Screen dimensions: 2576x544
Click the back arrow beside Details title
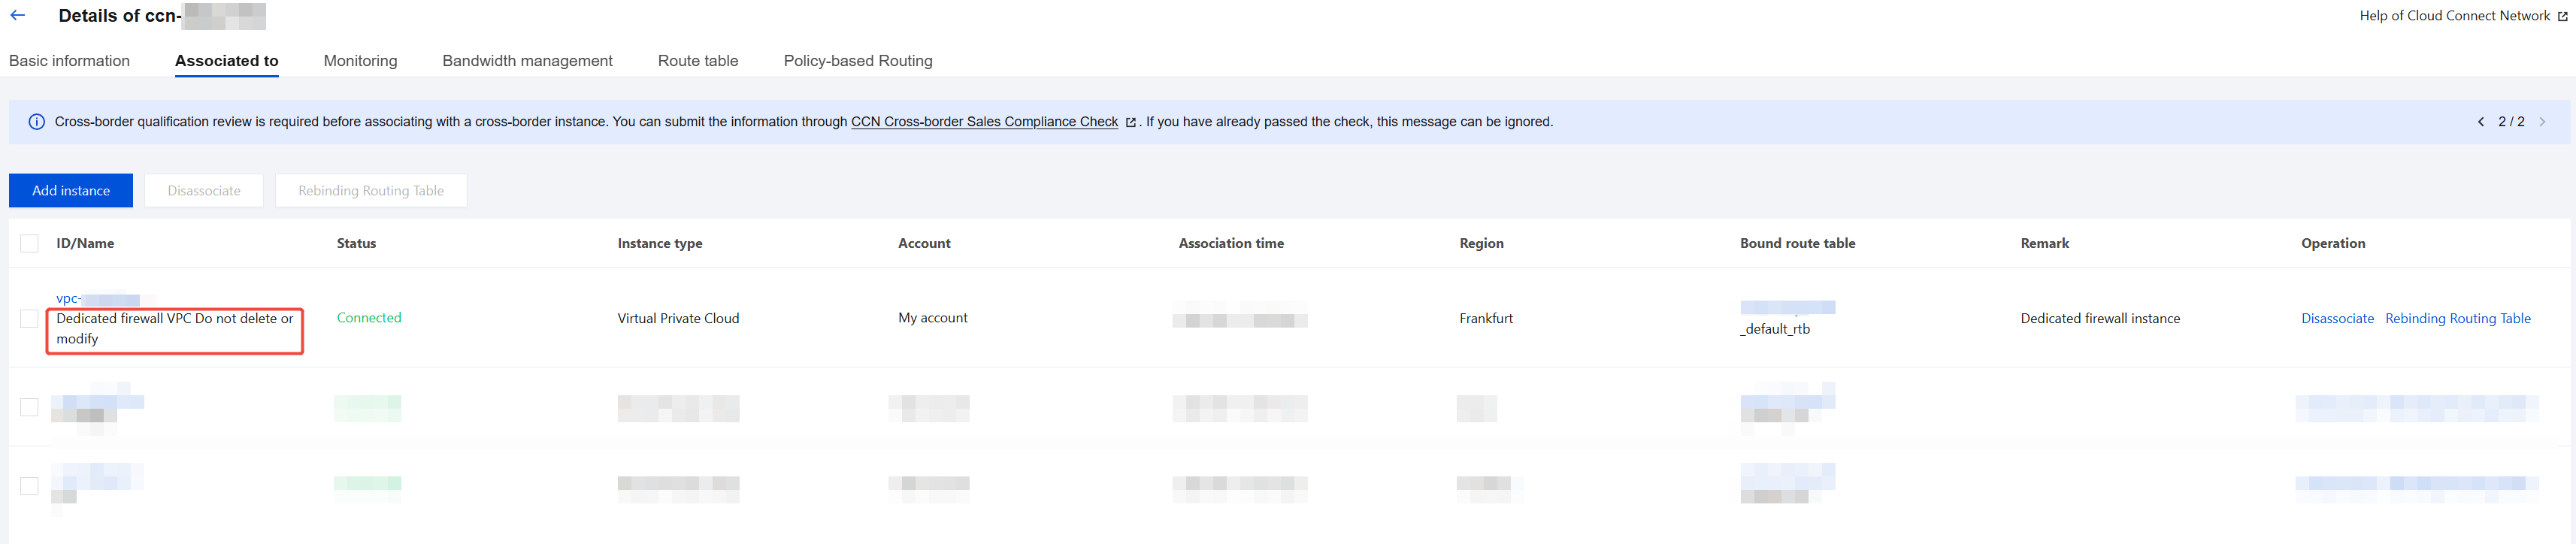[x=17, y=15]
